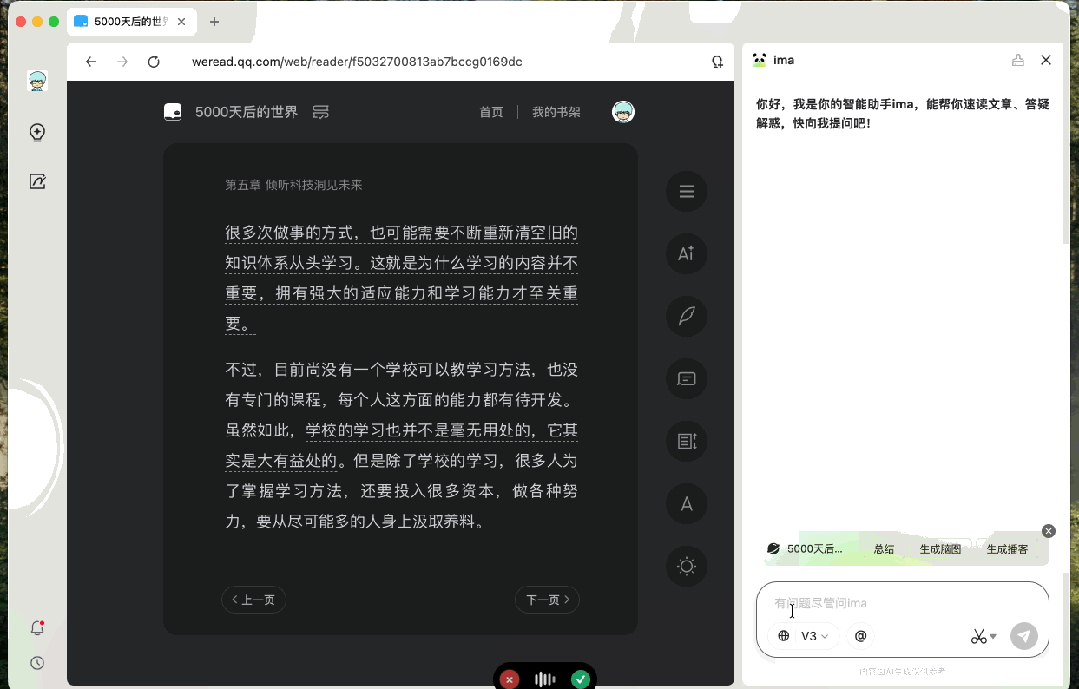Open the AI assistant reader button
The width and height of the screenshot is (1079, 689).
(x=686, y=253)
